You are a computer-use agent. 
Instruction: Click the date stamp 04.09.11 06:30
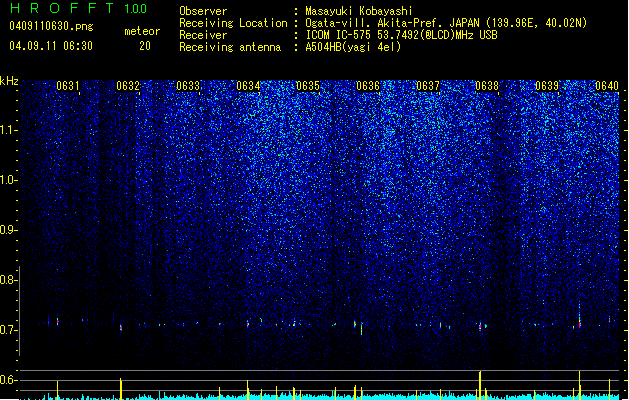51,46
